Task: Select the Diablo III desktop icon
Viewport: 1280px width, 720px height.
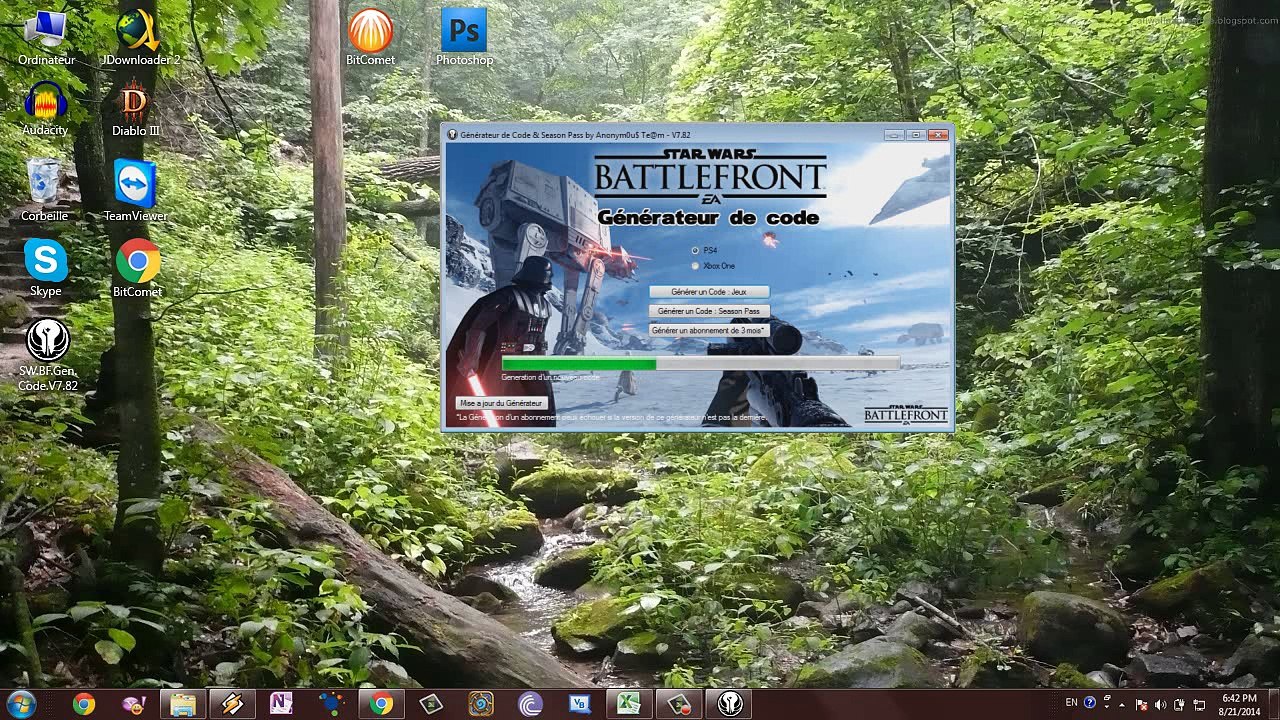Action: point(135,109)
